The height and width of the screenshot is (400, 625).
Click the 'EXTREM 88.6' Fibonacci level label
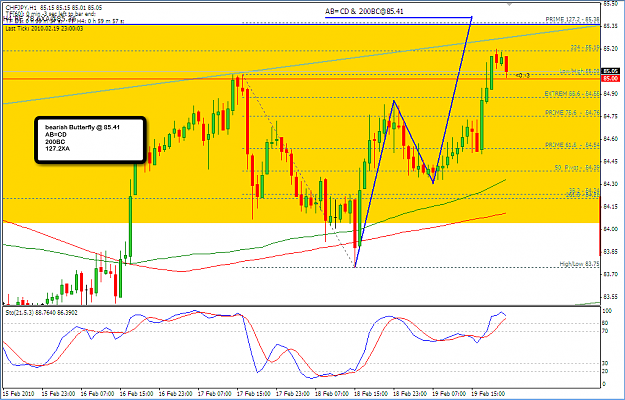[x=572, y=94]
